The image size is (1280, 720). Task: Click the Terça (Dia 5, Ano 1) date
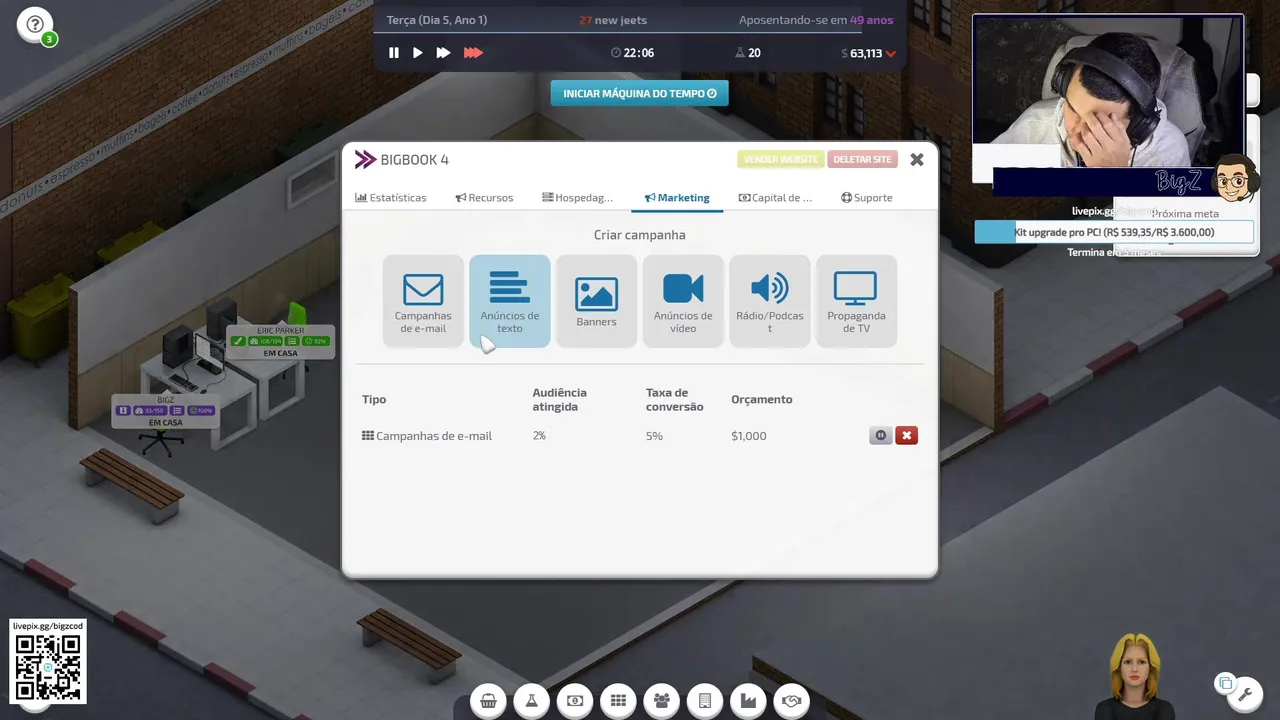437,20
